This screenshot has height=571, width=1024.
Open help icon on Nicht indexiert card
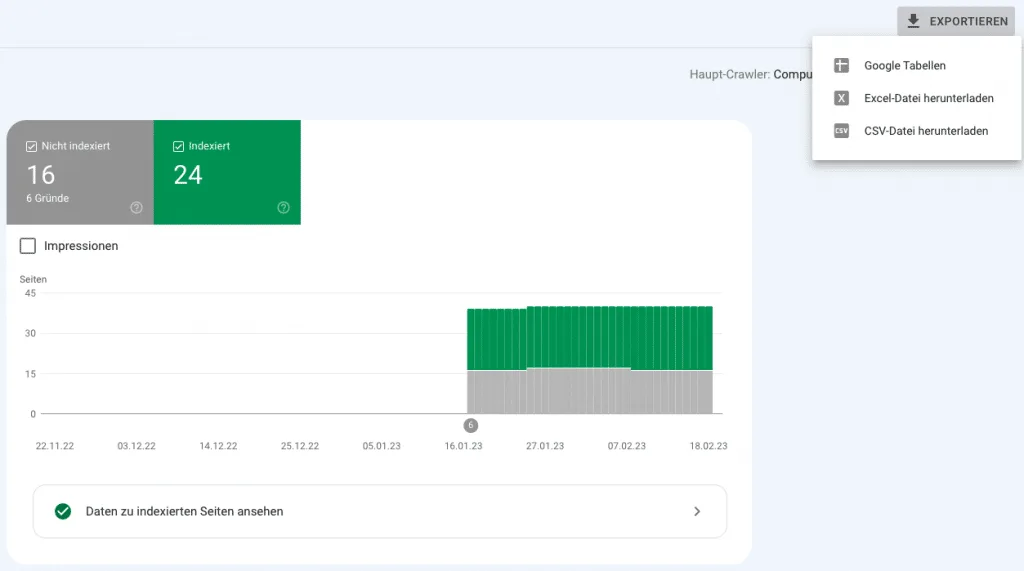coord(136,208)
